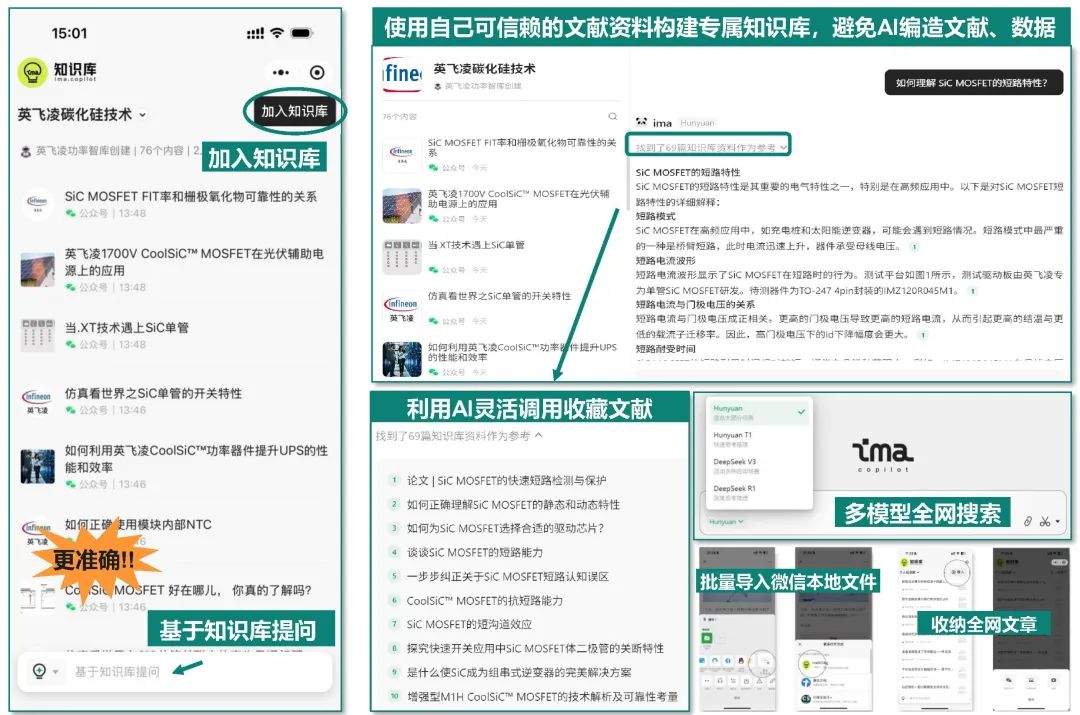This screenshot has height=715, width=1080.
Task: Open phone article 仿真看世界之SiC单管的开关特性
Action: pos(153,393)
